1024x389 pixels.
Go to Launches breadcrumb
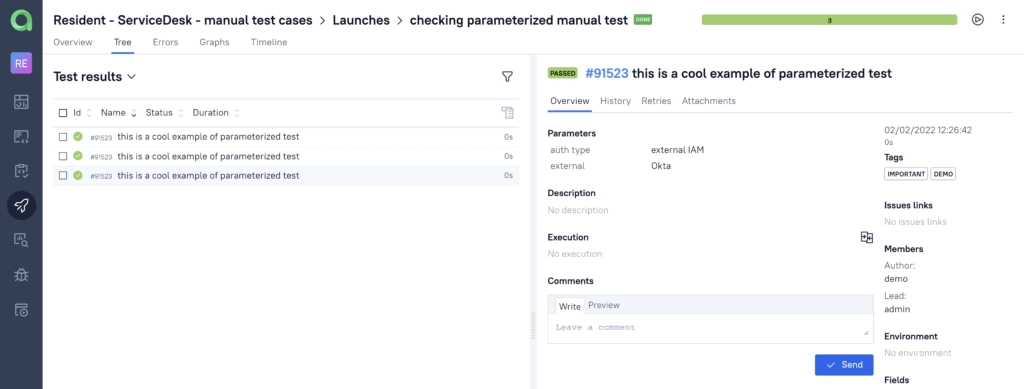(x=361, y=20)
